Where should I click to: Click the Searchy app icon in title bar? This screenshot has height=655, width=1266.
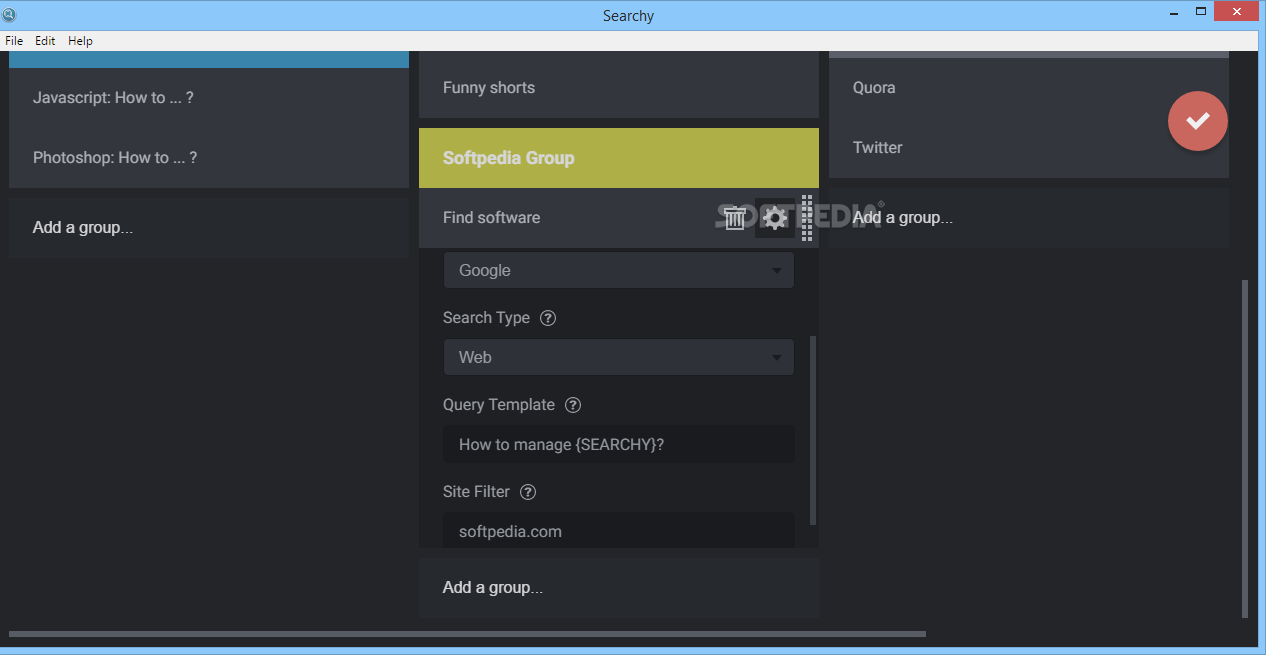9,15
